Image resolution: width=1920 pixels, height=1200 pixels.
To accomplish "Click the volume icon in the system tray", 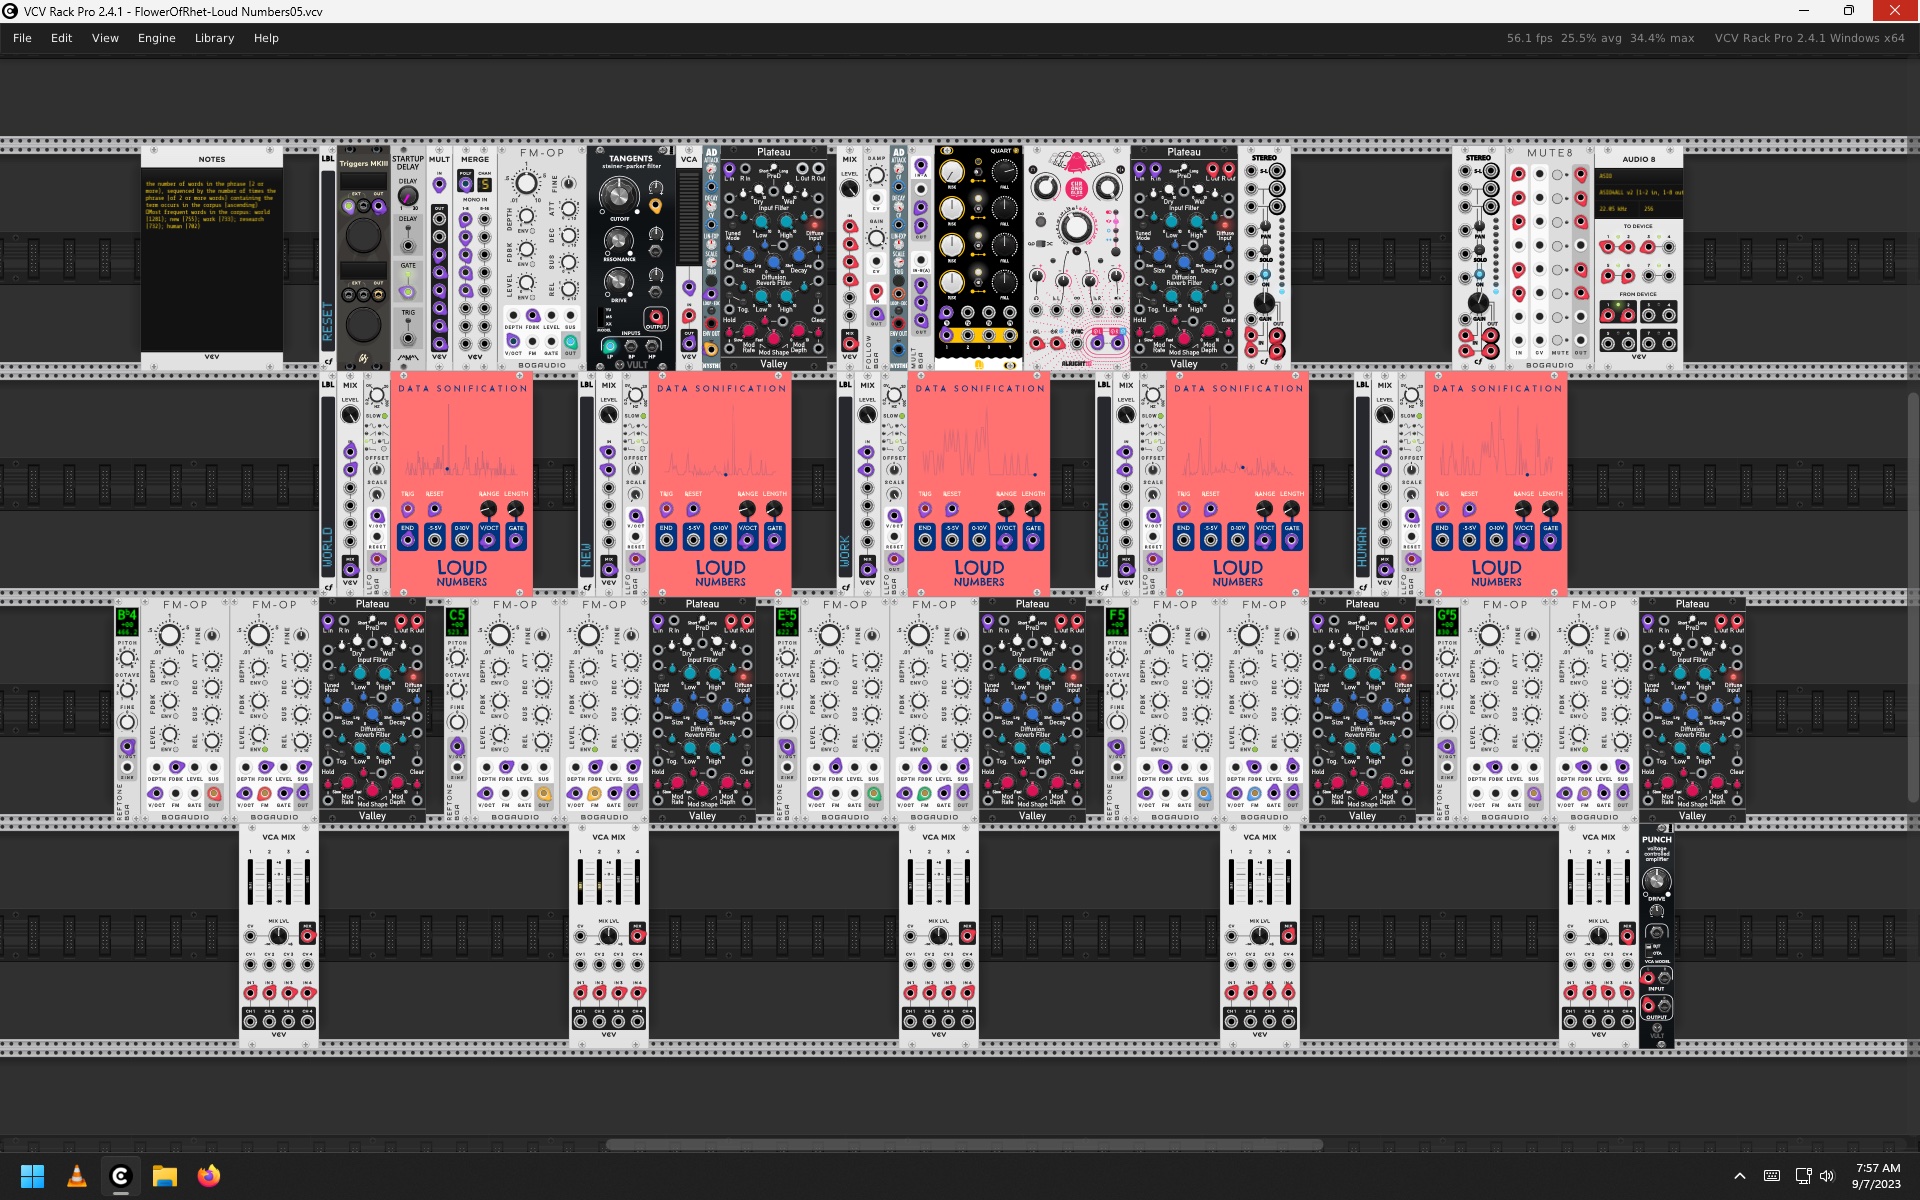I will coord(1827,1176).
